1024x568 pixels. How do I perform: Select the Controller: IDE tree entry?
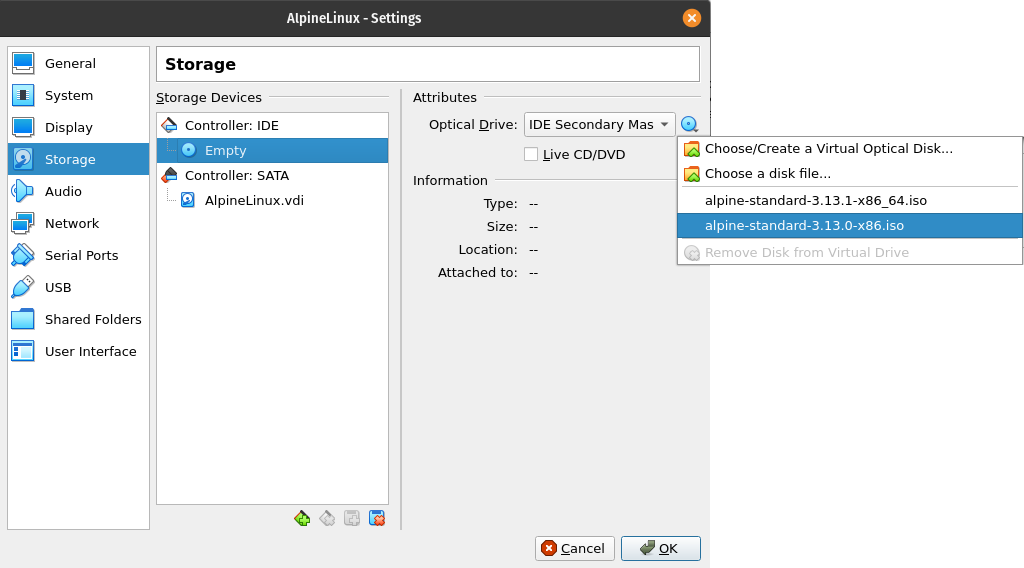tap(272, 125)
